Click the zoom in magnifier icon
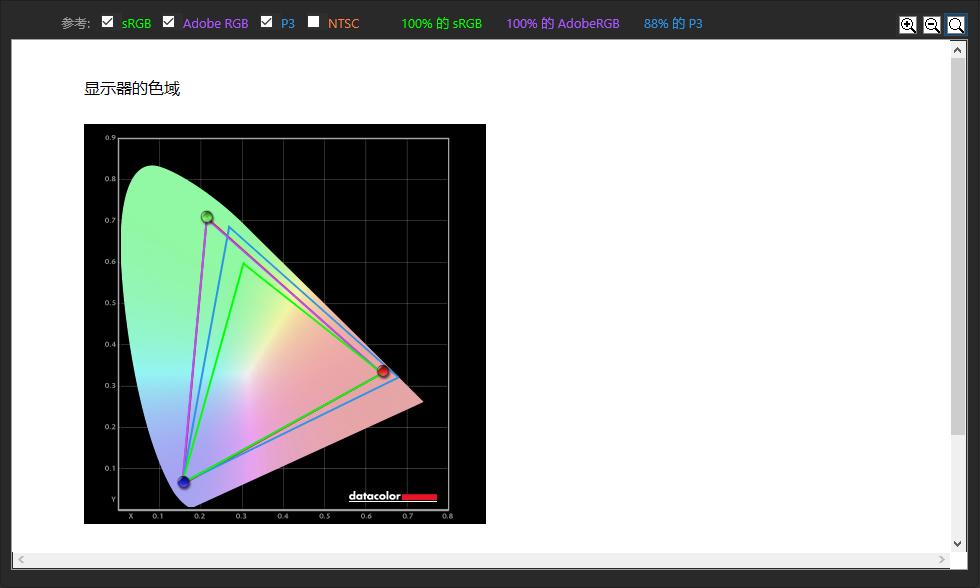 [x=907, y=25]
